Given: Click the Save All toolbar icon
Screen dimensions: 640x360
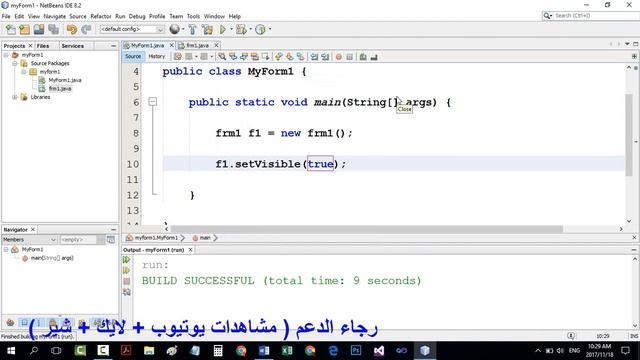Looking at the screenshot, I should click(53, 29).
